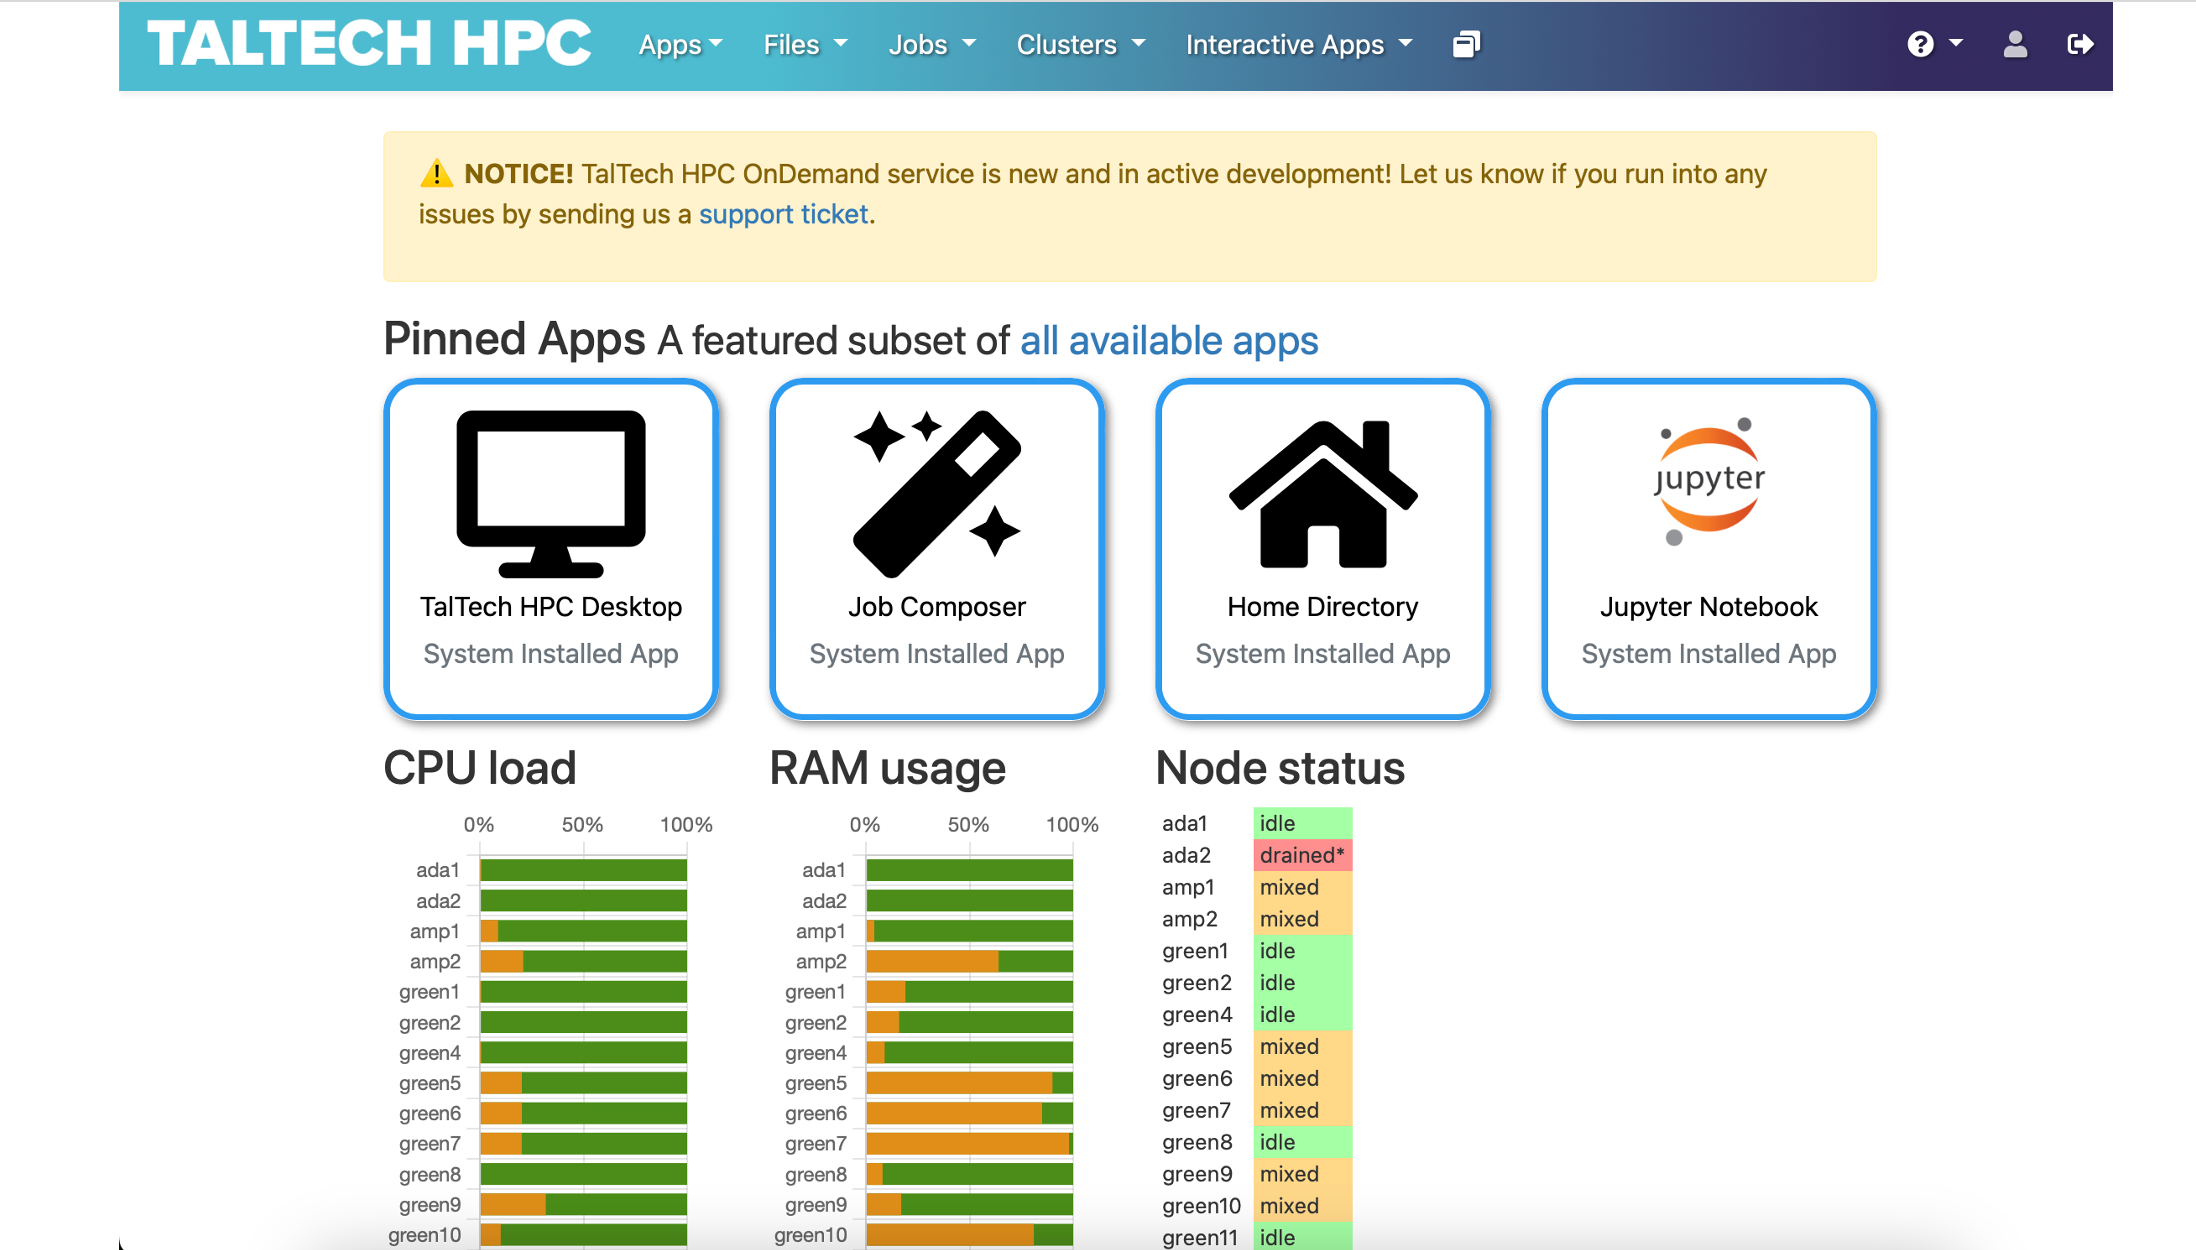Open the Job Composer label

pos(937,607)
